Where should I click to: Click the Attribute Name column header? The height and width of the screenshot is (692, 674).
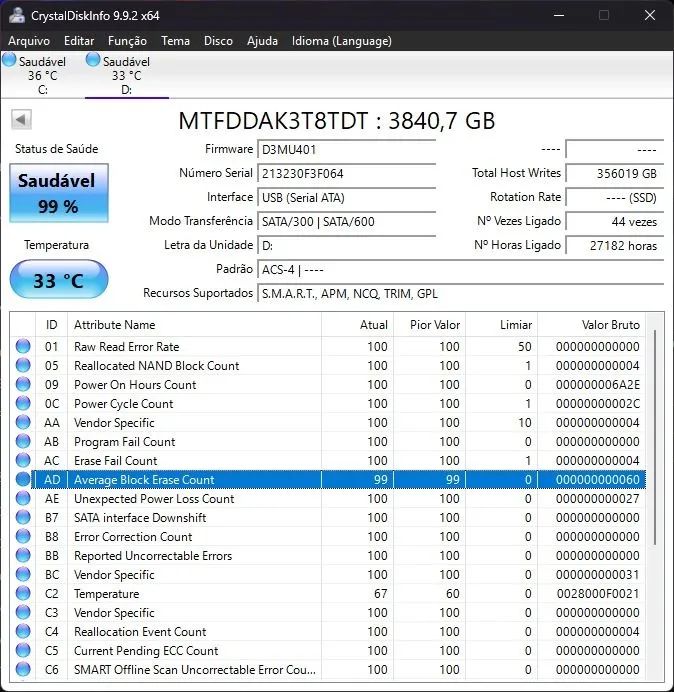pos(194,325)
